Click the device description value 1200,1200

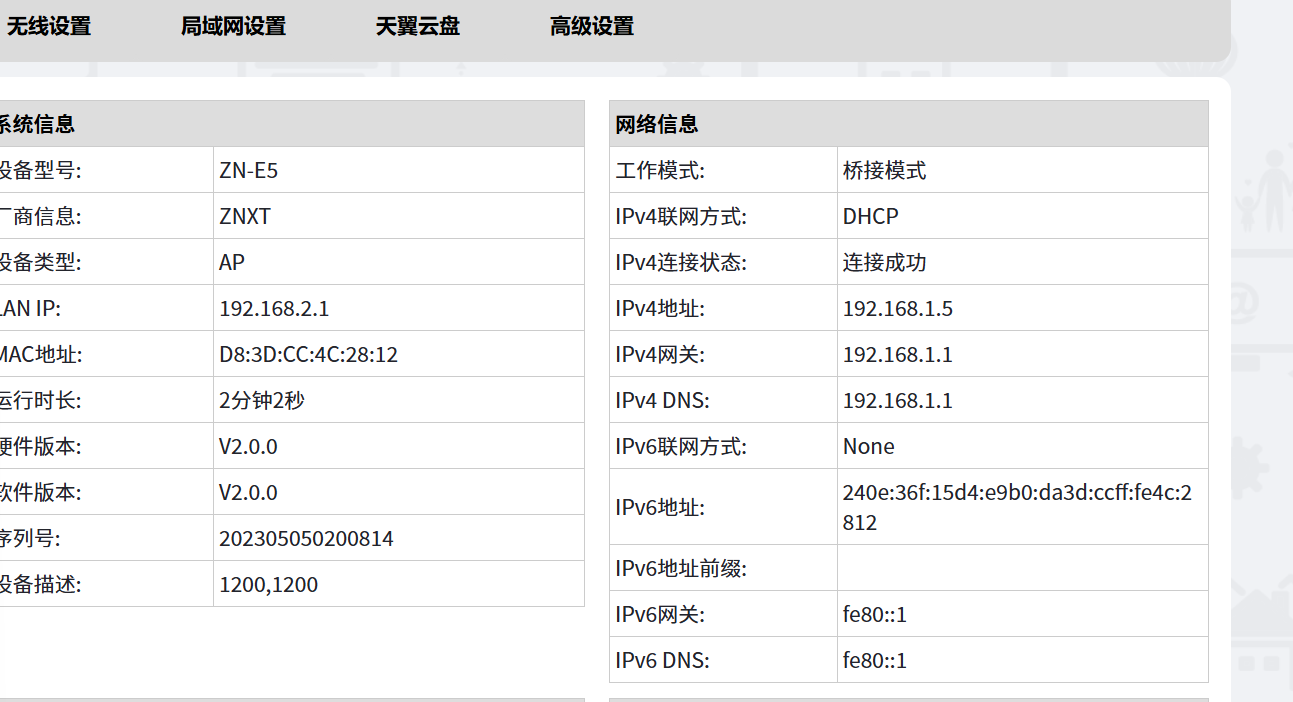tap(268, 585)
